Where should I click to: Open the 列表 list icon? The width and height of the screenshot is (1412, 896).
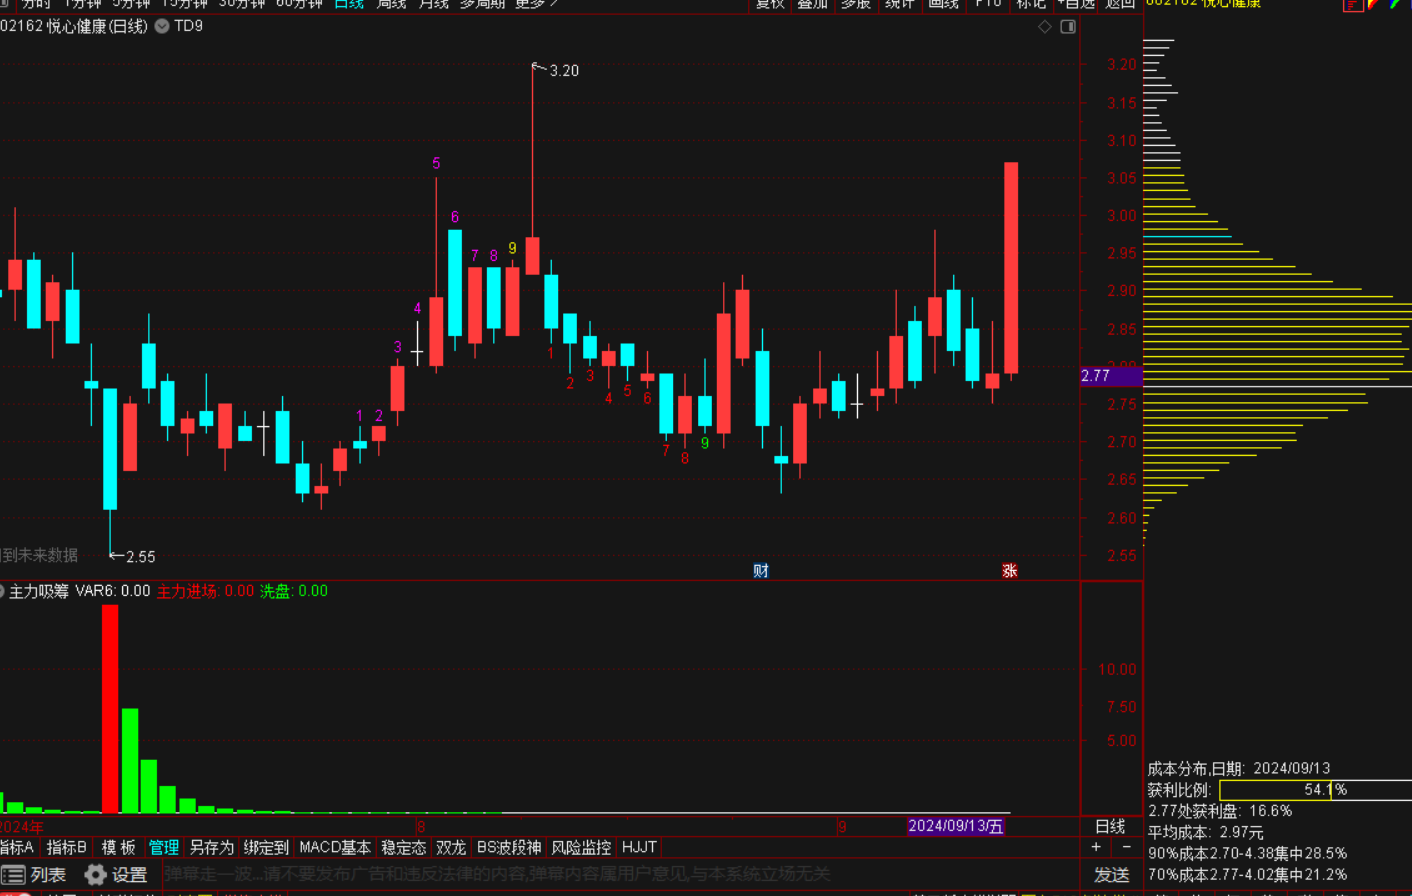(34, 875)
